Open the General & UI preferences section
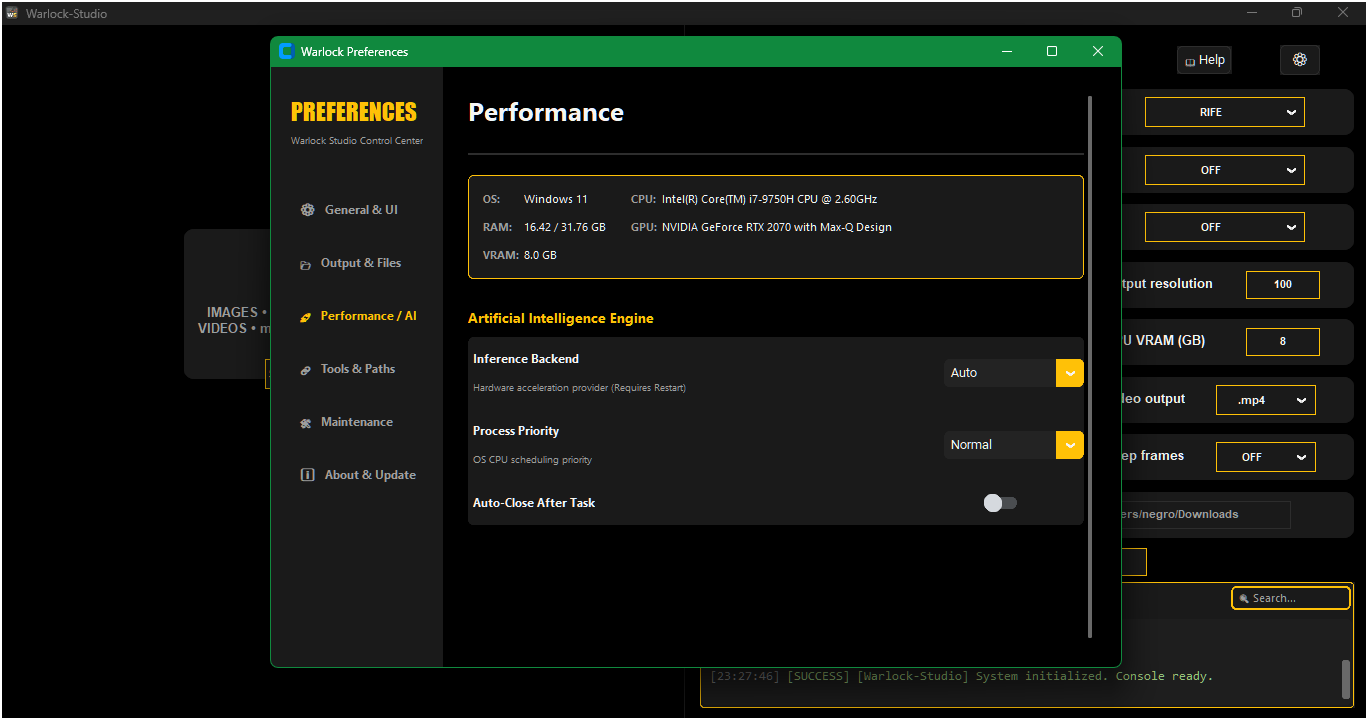Screen dimensions: 1368x720 [349, 210]
